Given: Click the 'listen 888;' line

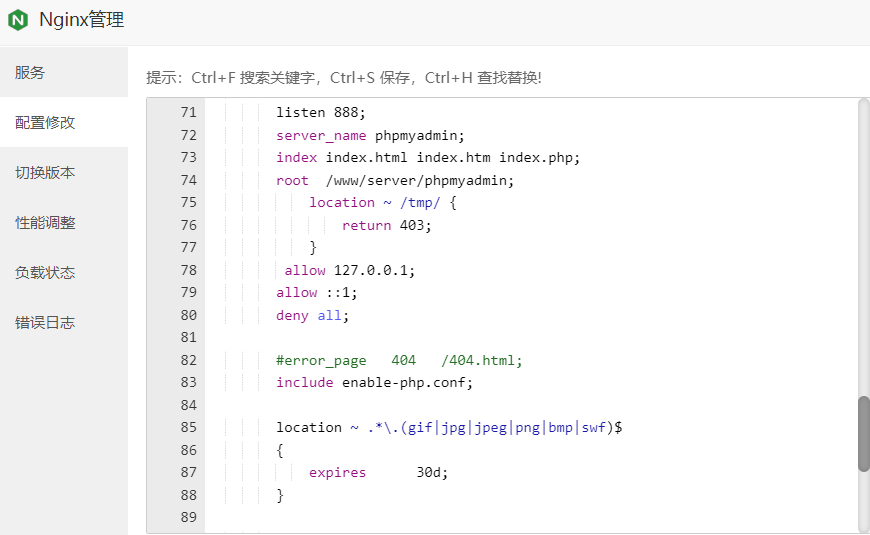Looking at the screenshot, I should tap(321, 113).
